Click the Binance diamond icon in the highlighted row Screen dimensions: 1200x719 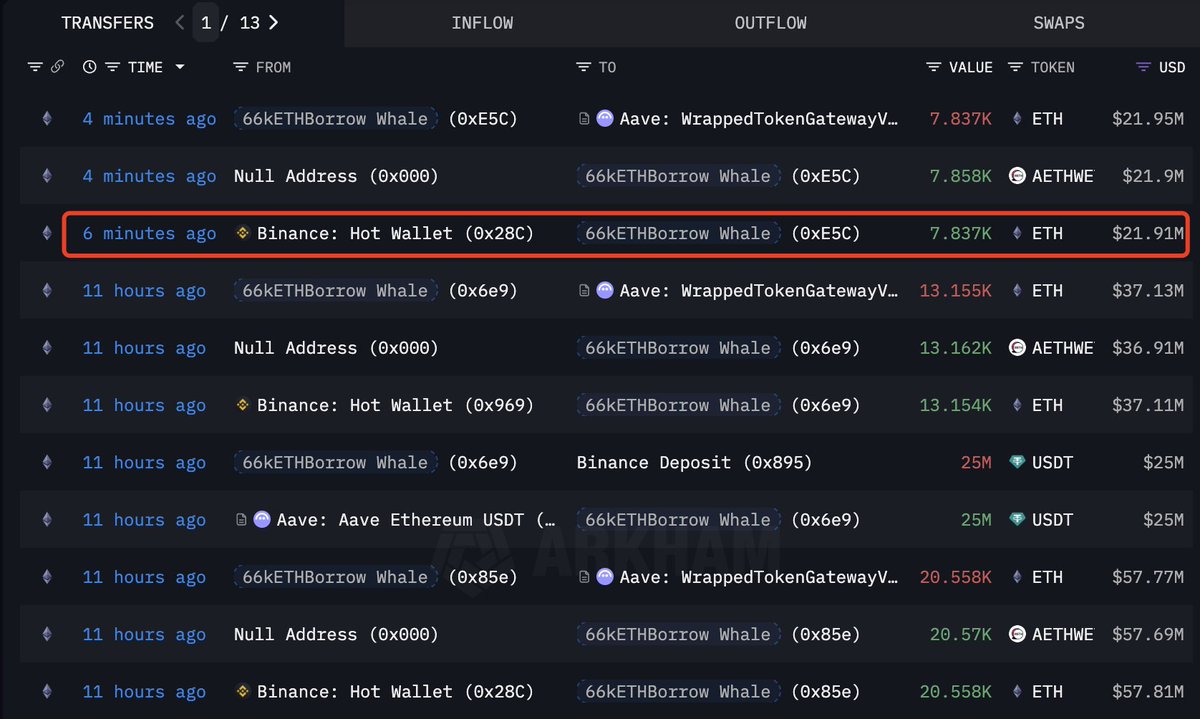pyautogui.click(x=242, y=233)
